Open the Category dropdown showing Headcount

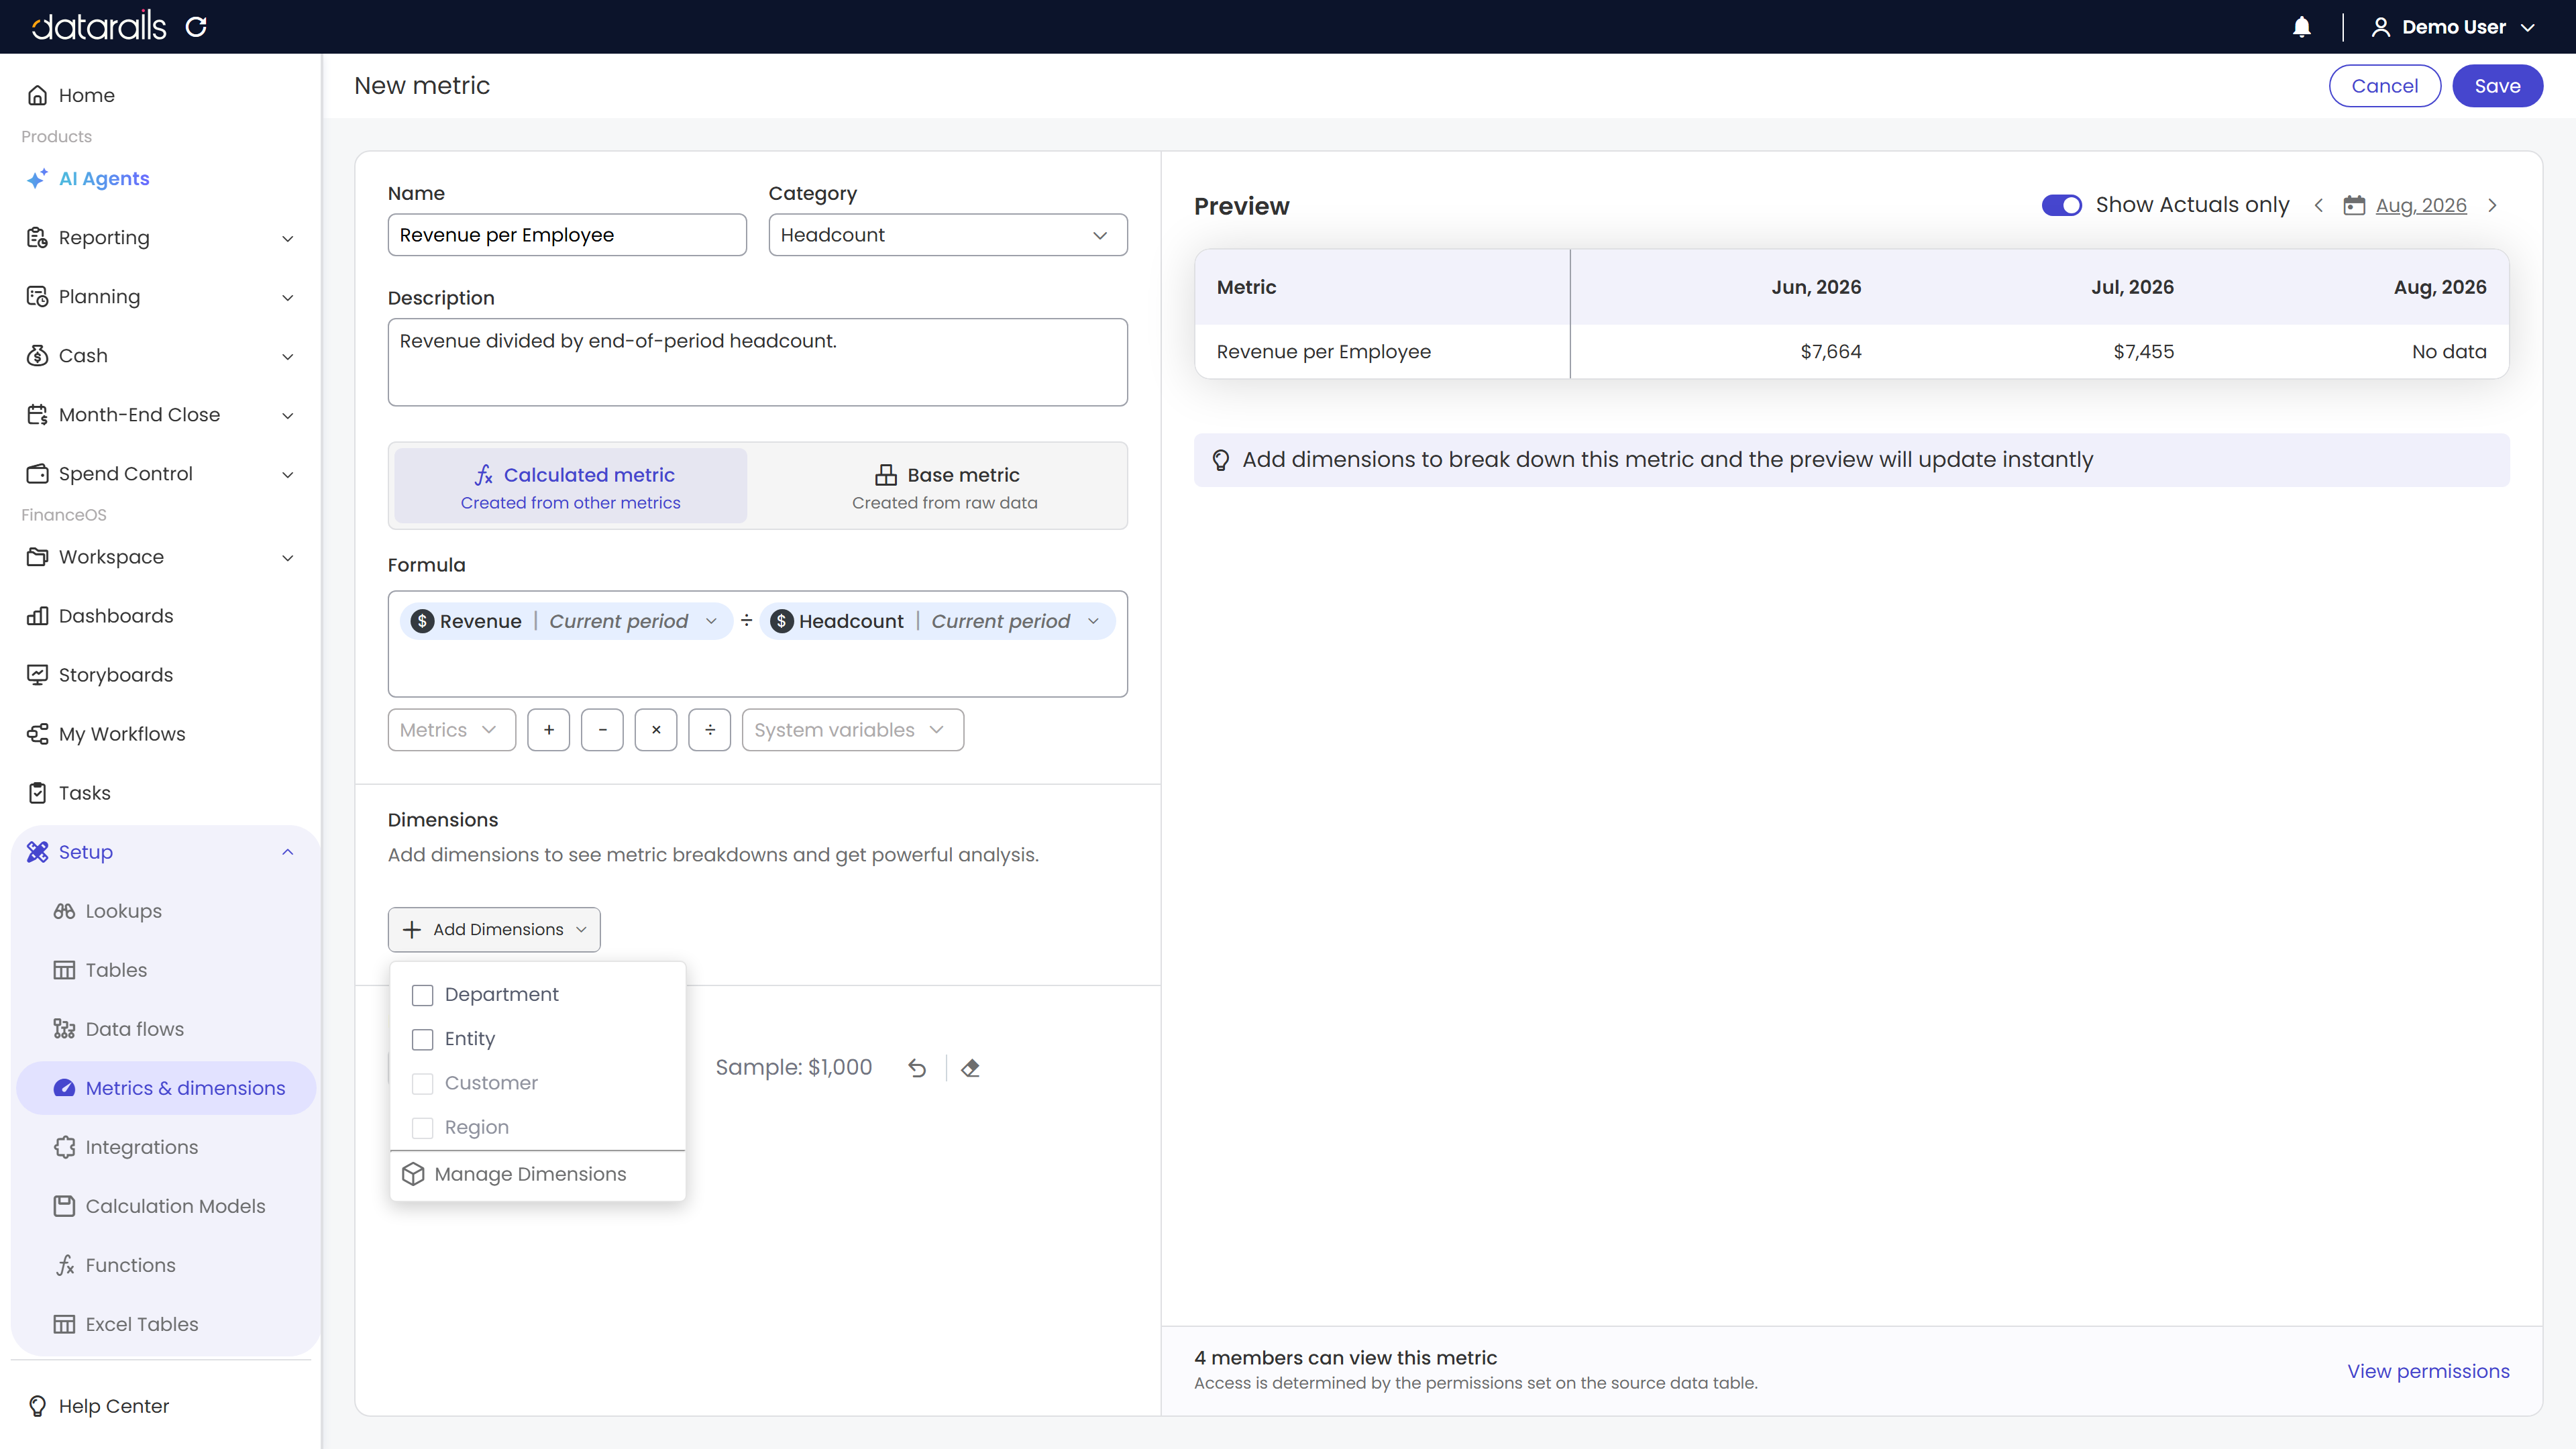(948, 235)
